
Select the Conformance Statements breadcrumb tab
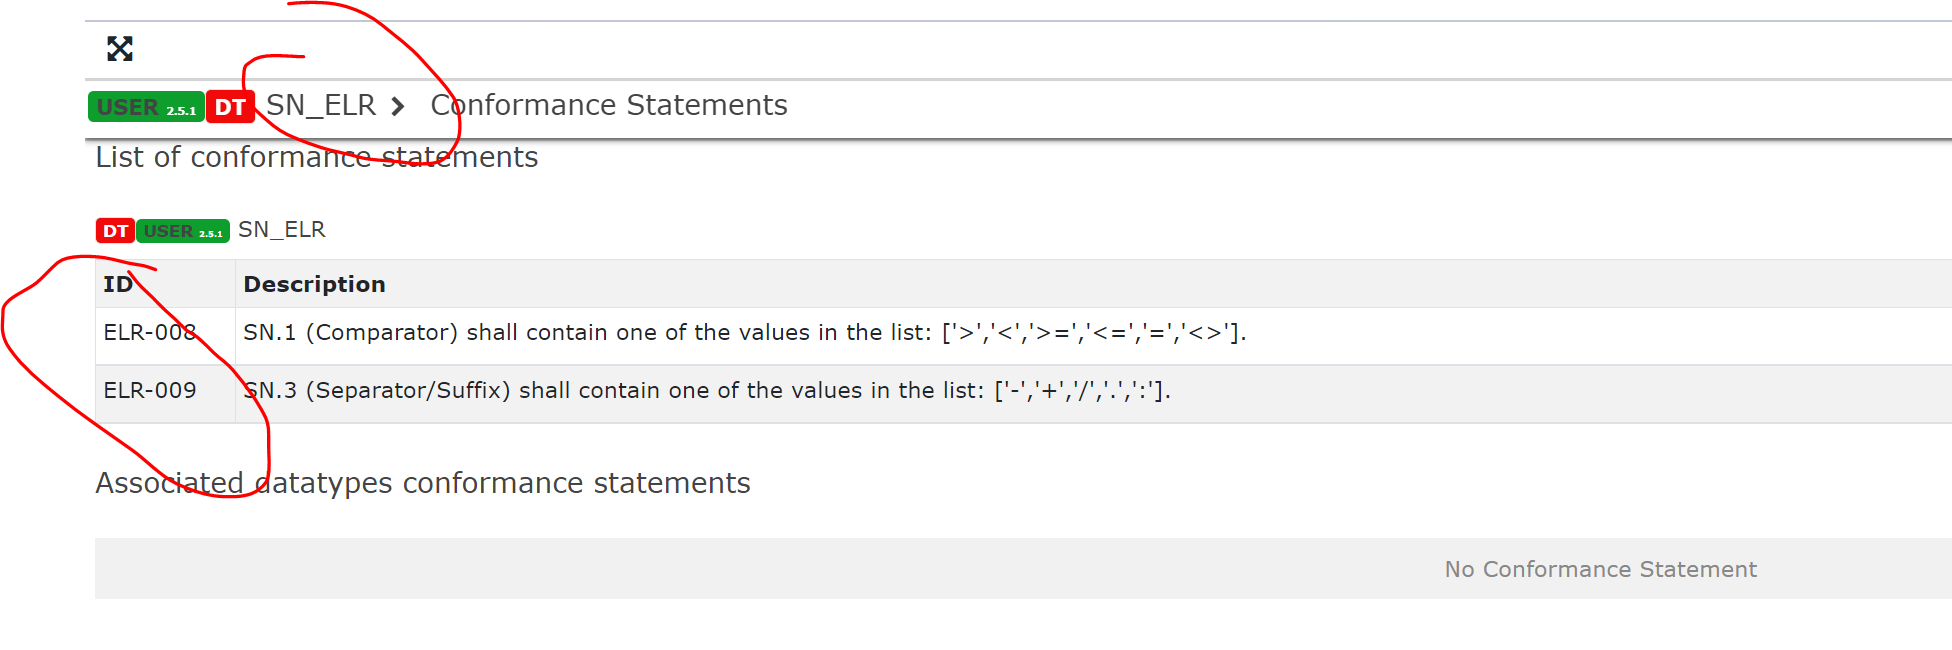point(608,105)
